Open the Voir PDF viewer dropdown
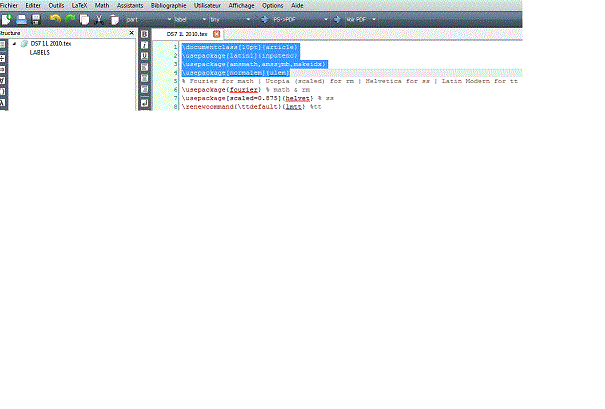 tap(376, 19)
